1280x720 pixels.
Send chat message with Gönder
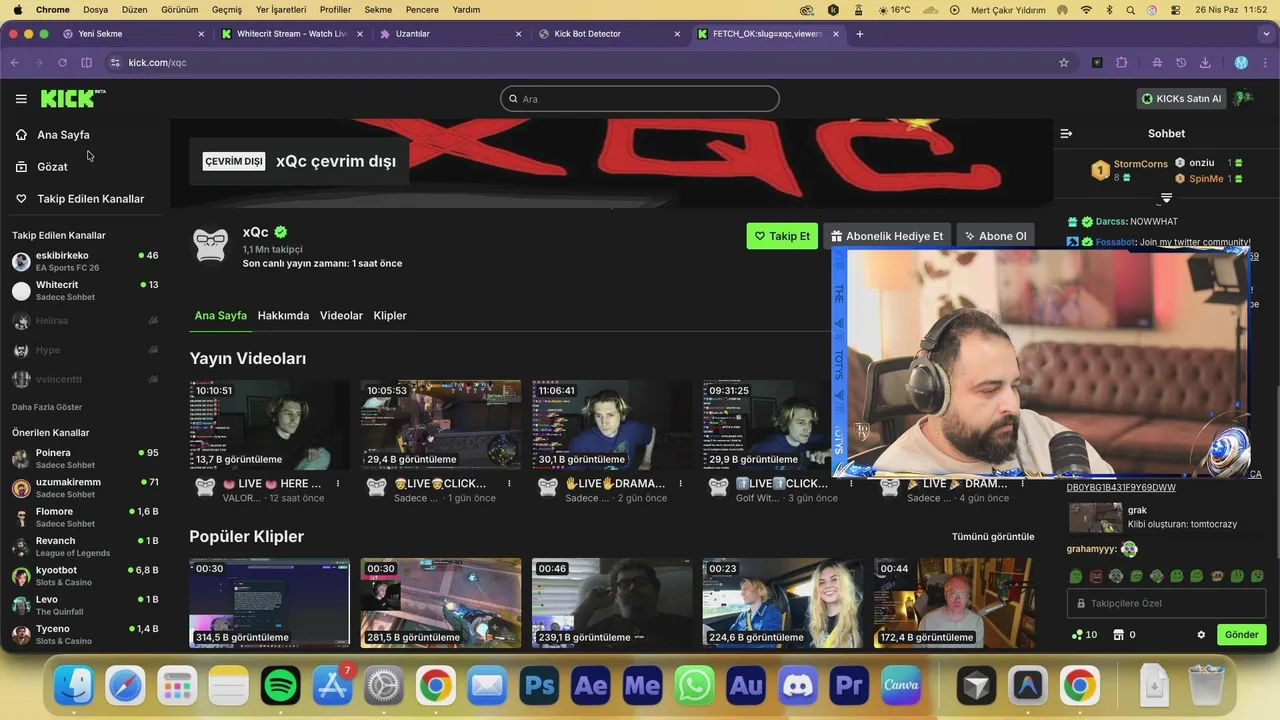(x=1241, y=635)
